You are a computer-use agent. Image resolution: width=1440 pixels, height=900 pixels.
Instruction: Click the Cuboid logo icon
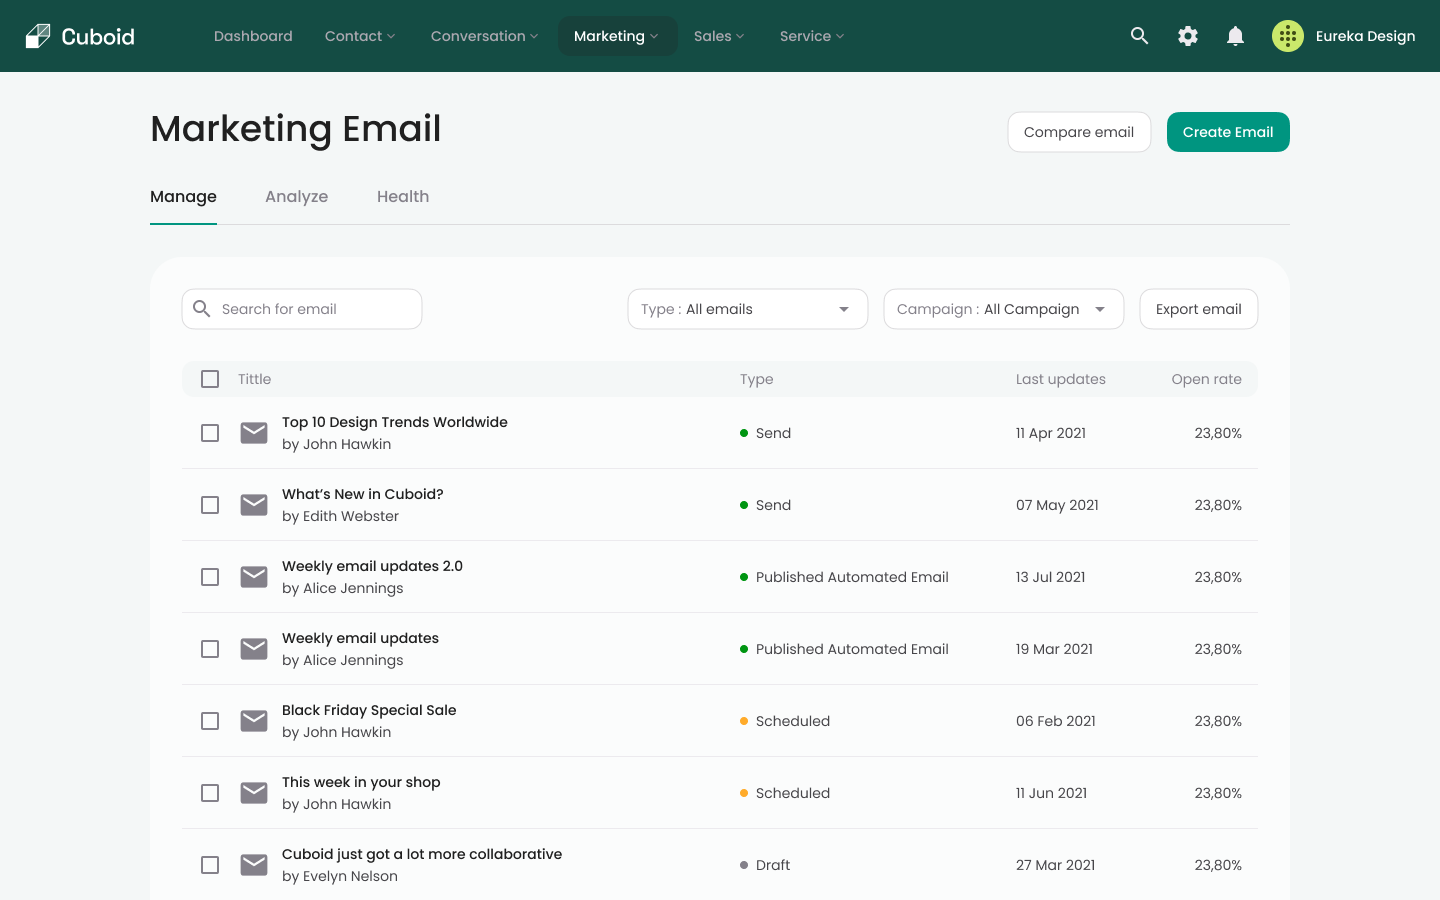[36, 36]
